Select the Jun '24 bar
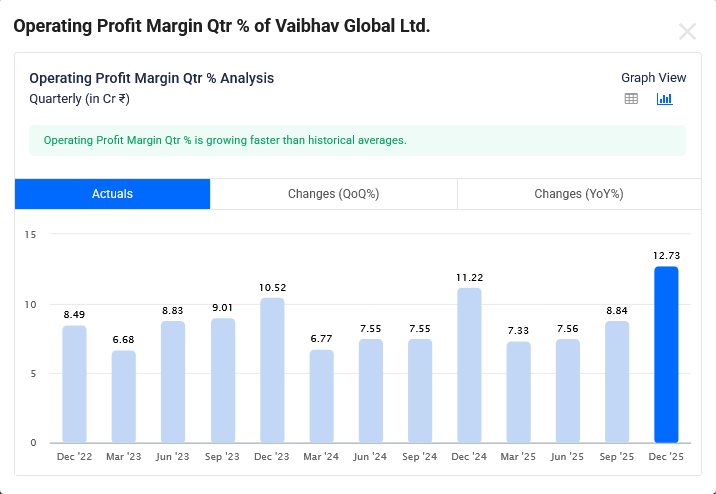The width and height of the screenshot is (716, 494). pyautogui.click(x=371, y=391)
